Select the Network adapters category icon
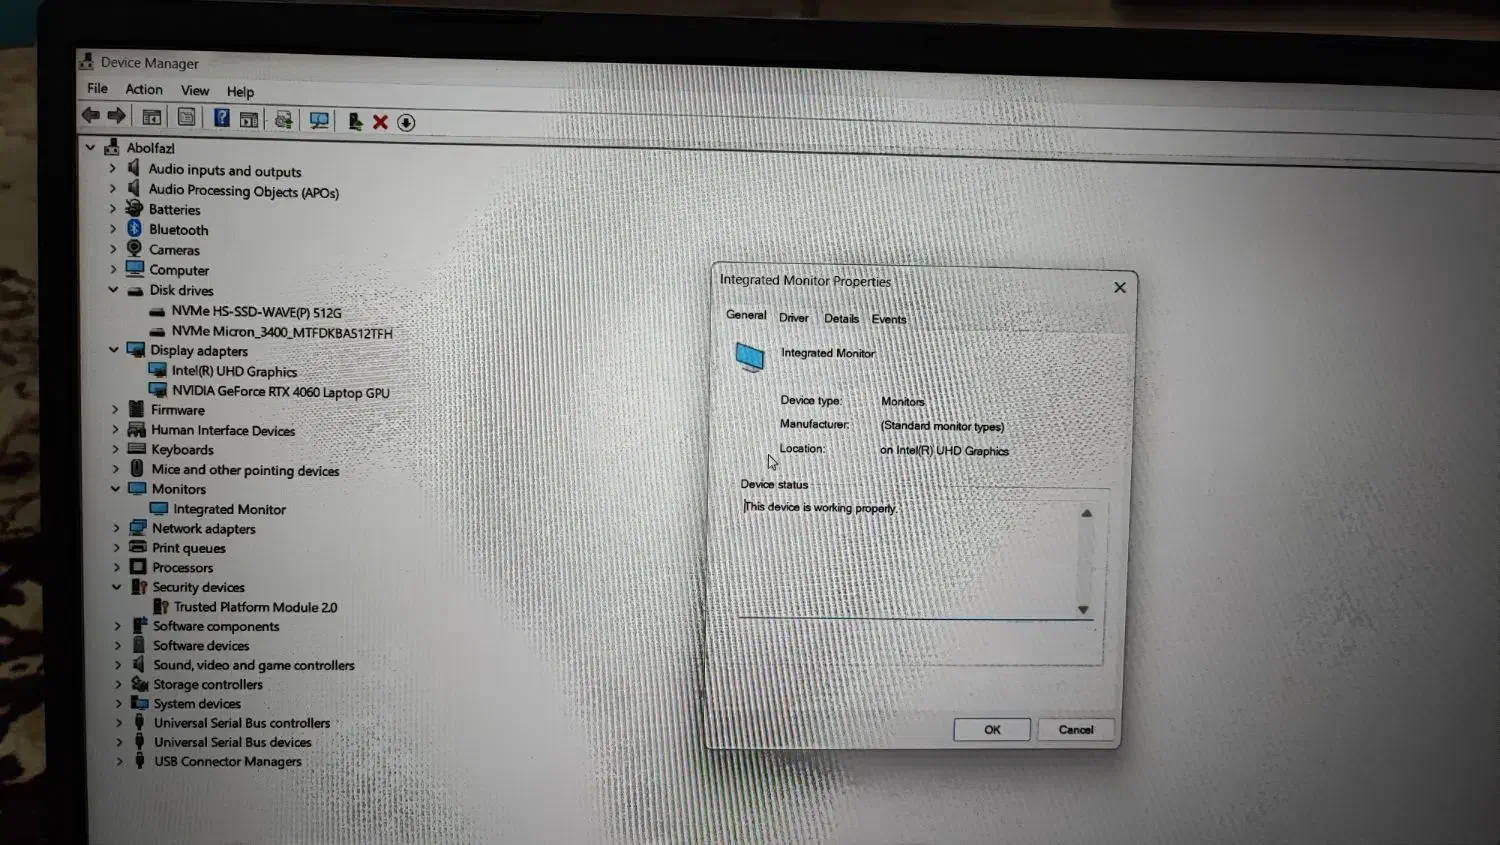1500x845 pixels. click(138, 527)
